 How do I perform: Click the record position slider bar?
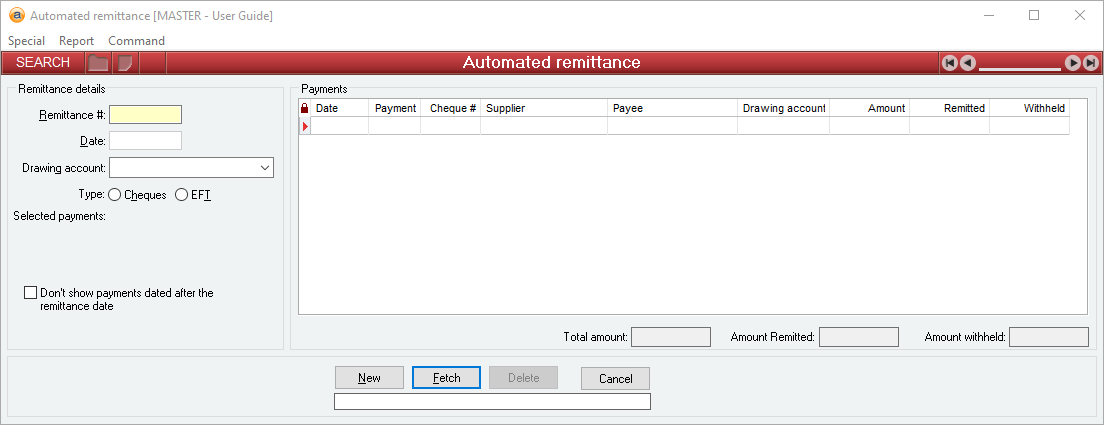[x=1019, y=68]
